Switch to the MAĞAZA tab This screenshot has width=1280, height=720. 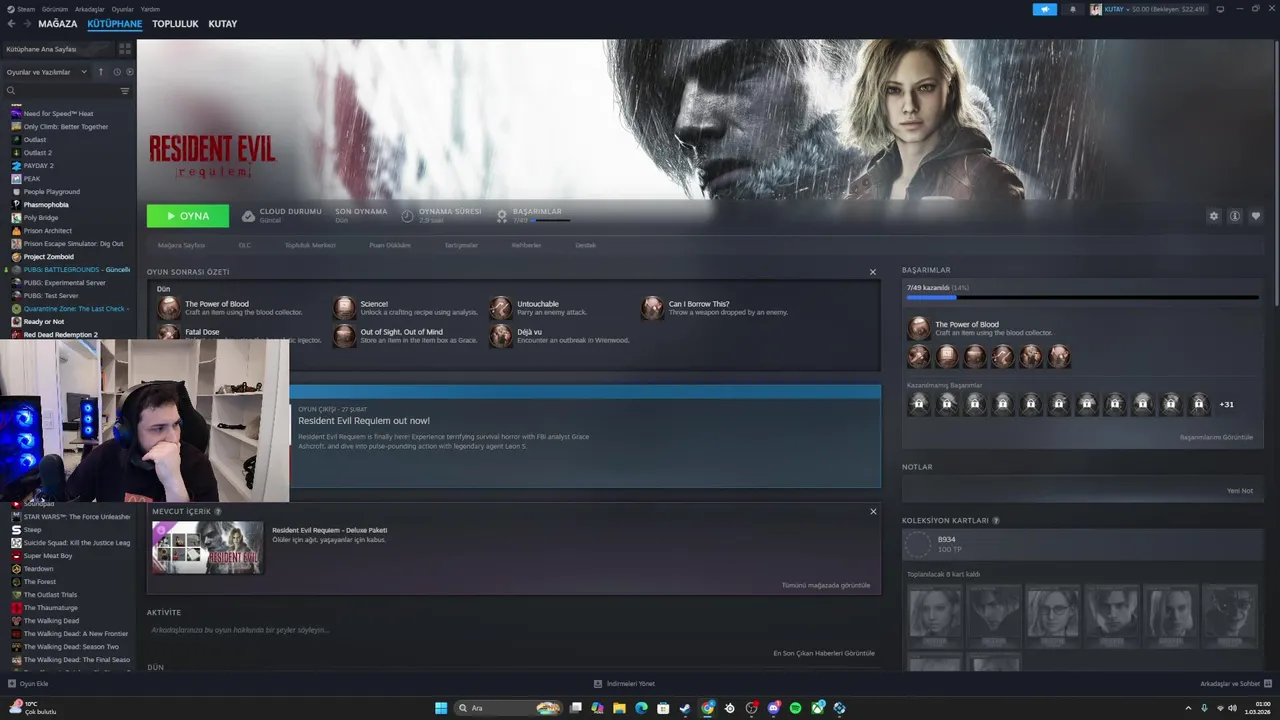tap(57, 24)
